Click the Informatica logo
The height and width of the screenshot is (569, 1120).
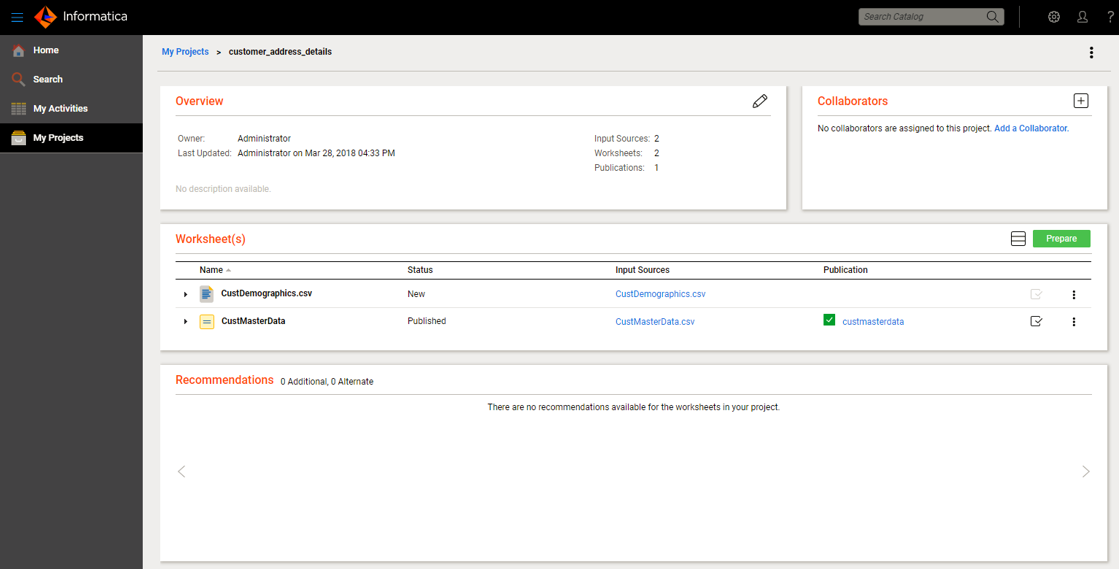tap(81, 16)
